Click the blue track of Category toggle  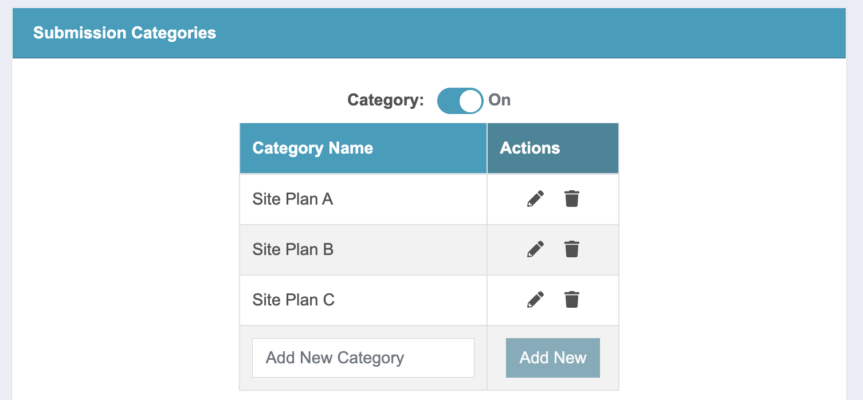448,101
